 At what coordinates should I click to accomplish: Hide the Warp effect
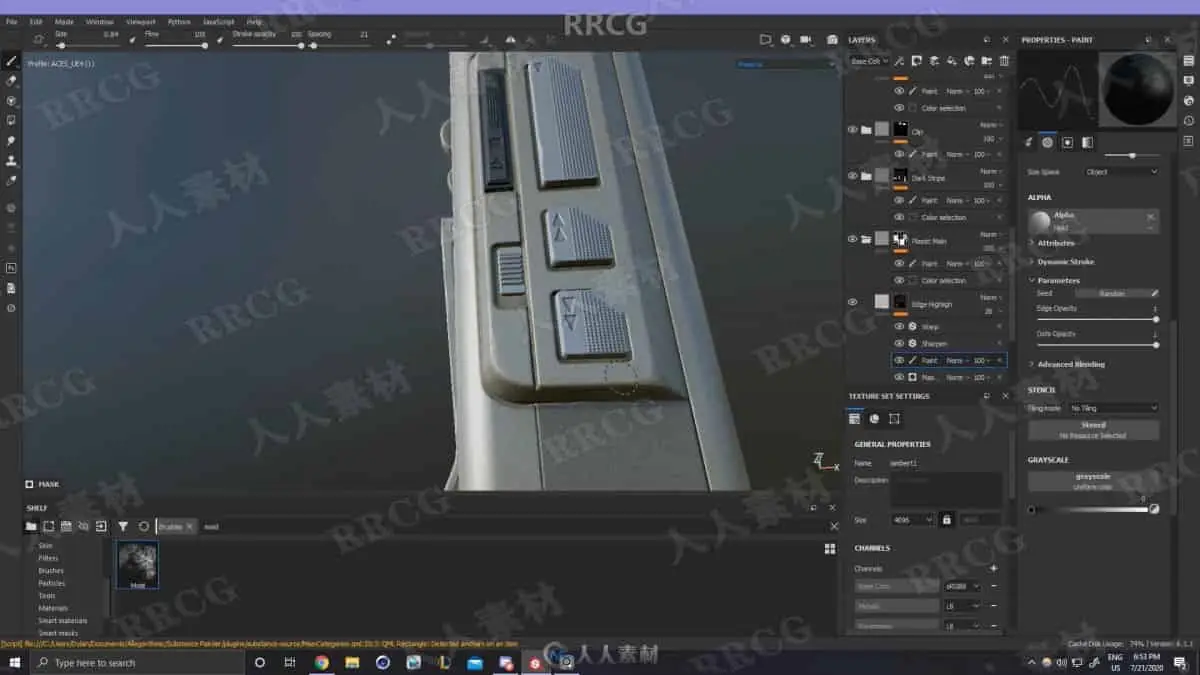(899, 327)
